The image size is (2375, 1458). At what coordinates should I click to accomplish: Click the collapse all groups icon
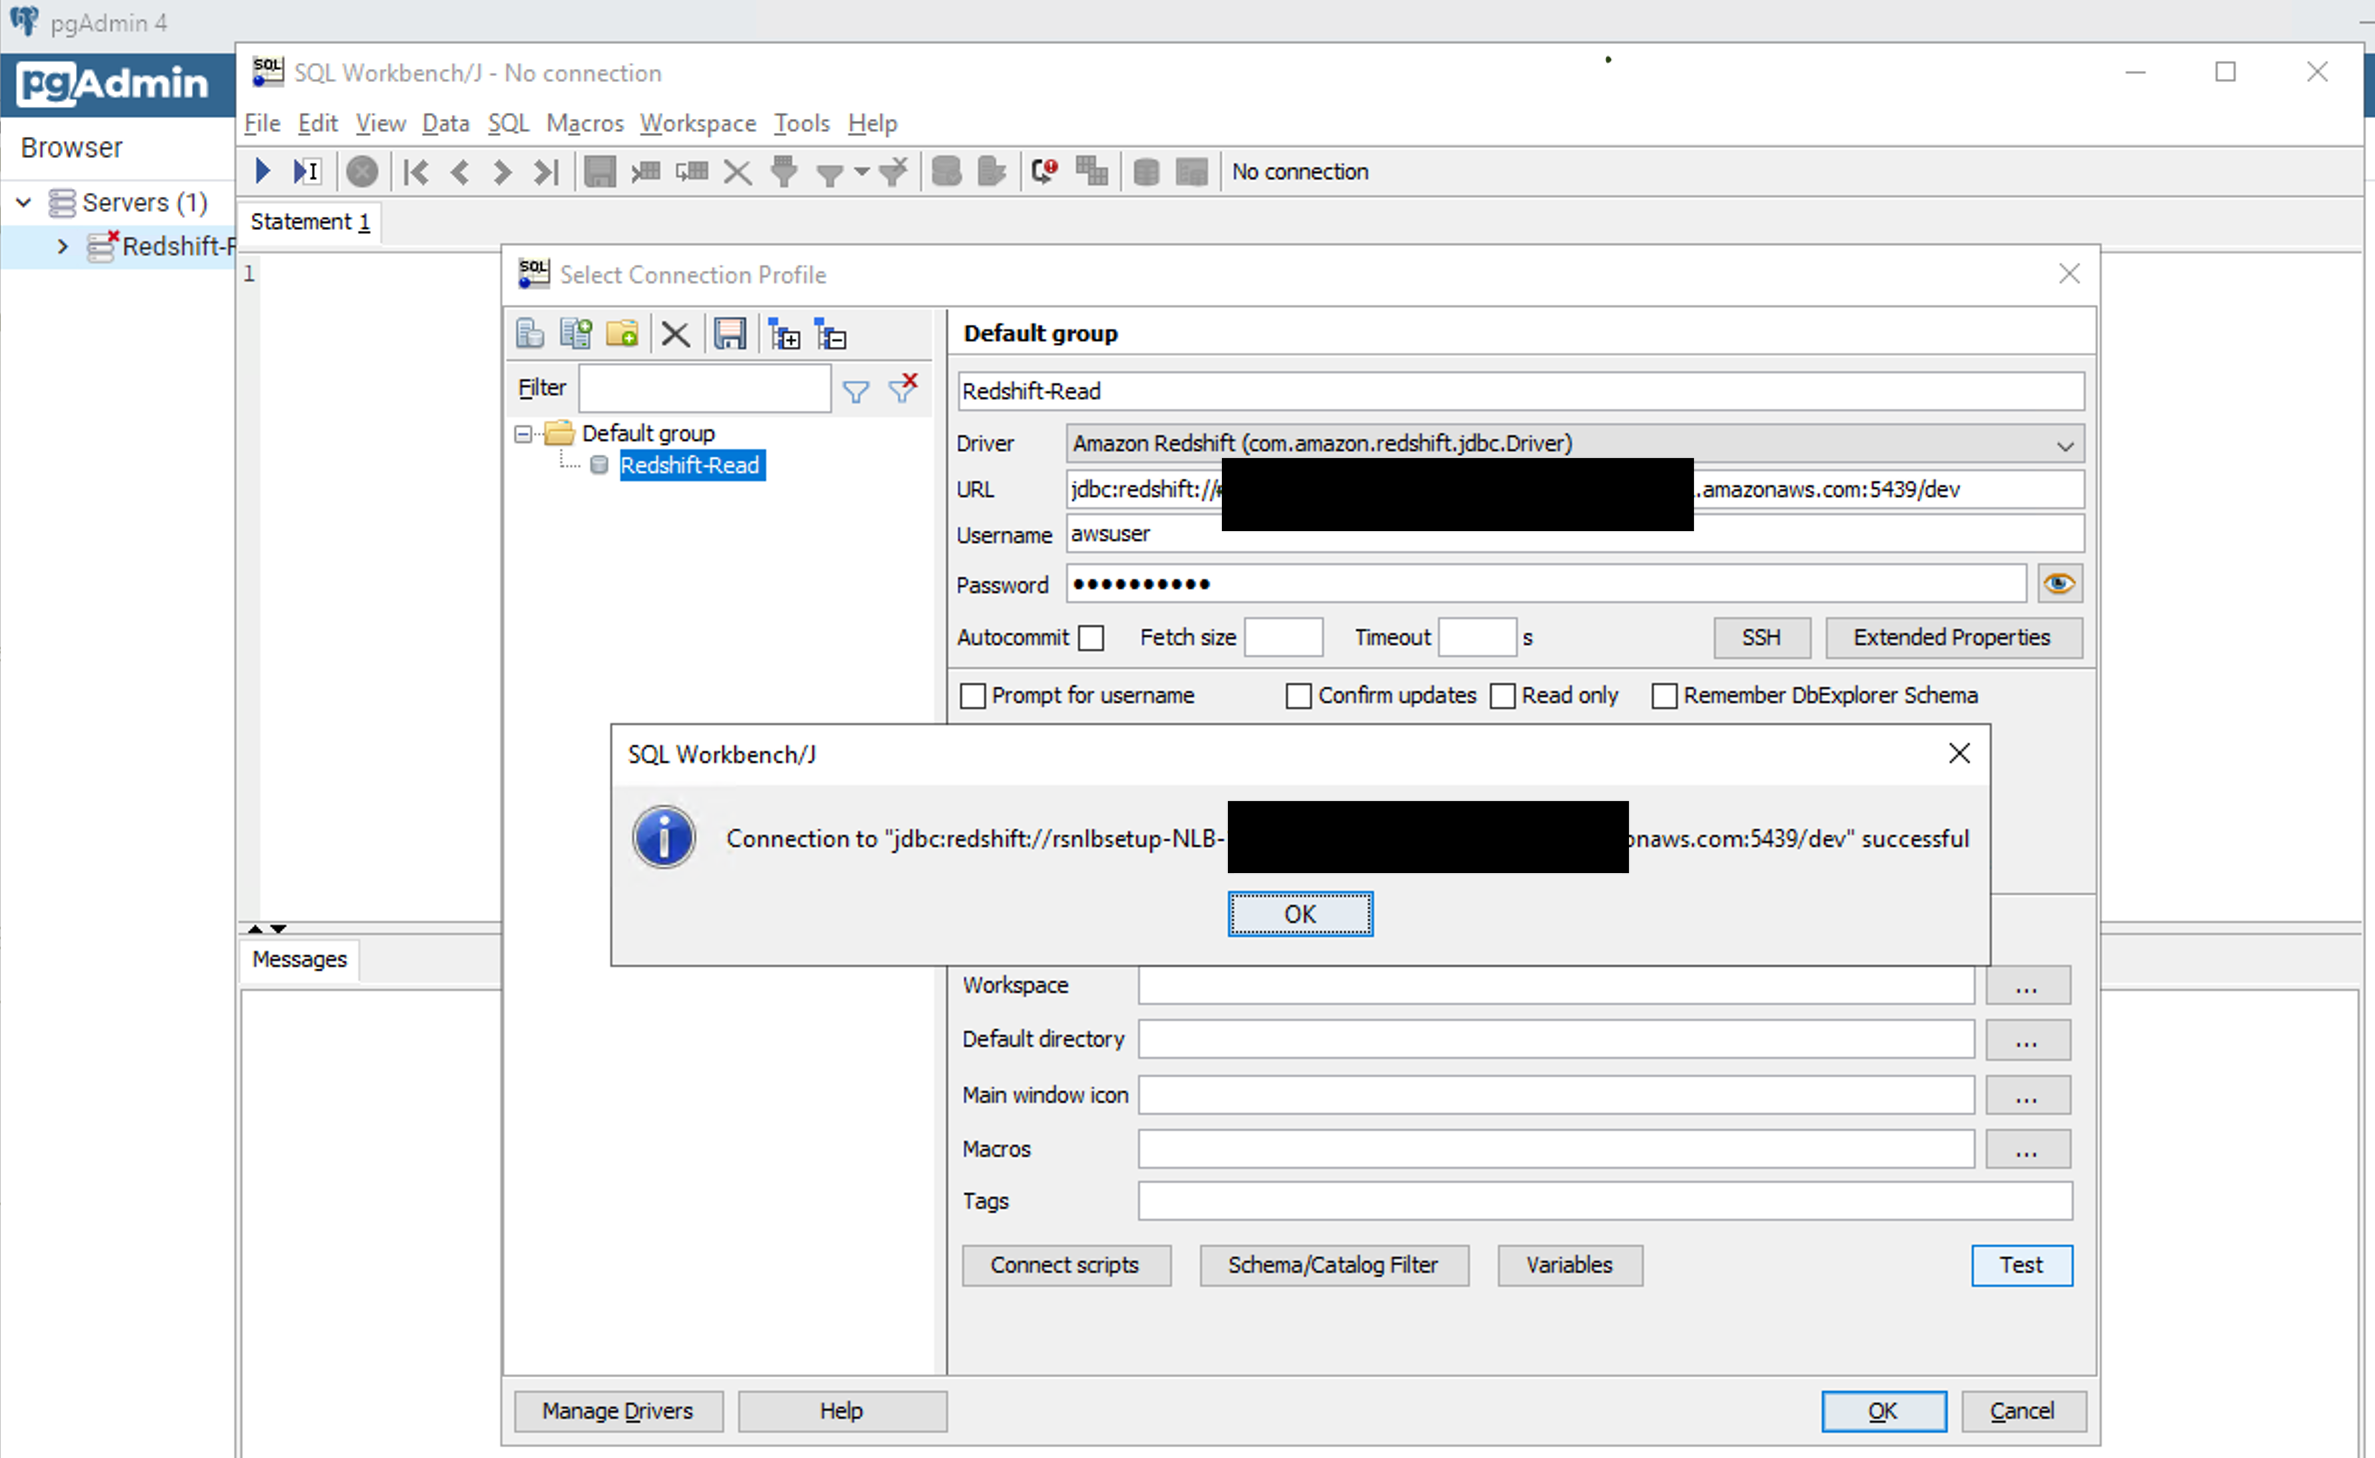click(830, 334)
